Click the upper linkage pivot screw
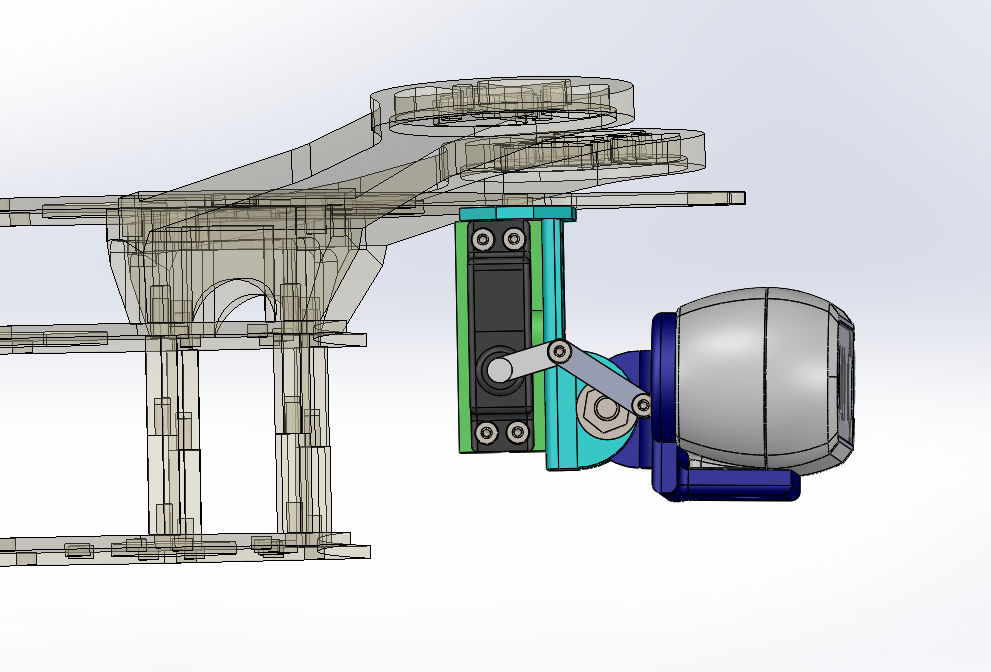991x672 pixels. [560, 351]
